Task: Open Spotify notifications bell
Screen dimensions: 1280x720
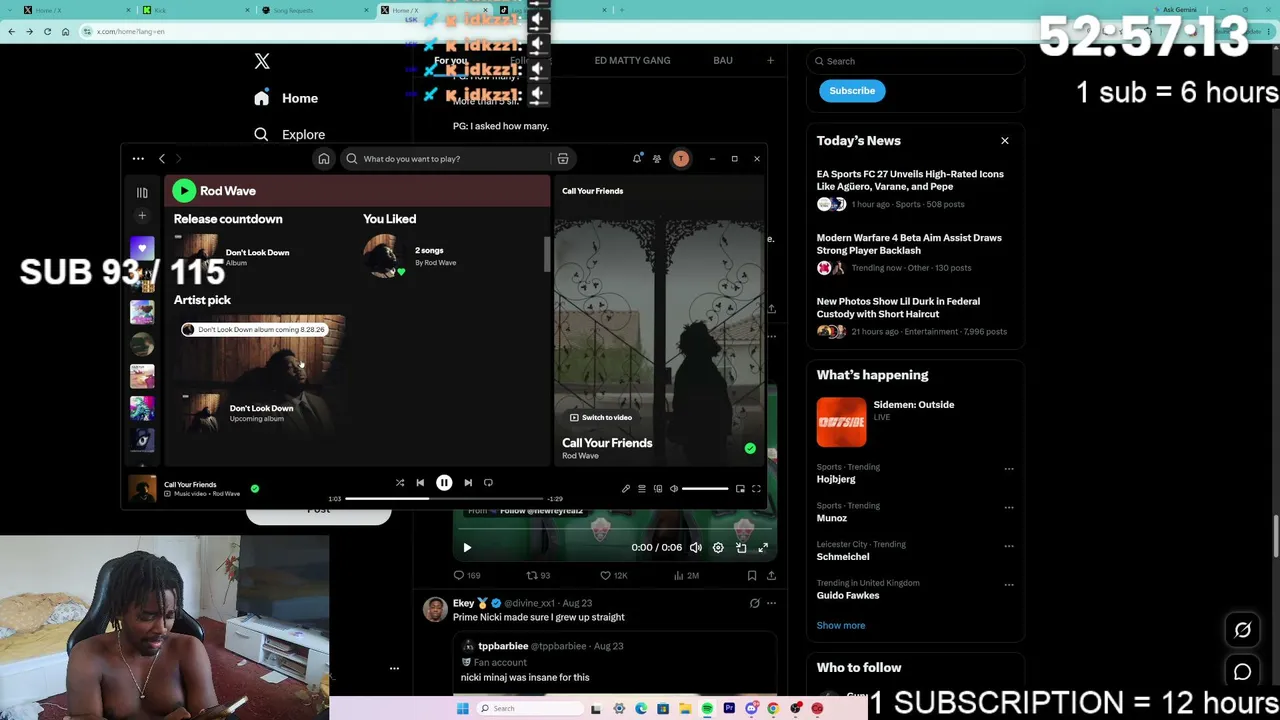Action: [637, 159]
